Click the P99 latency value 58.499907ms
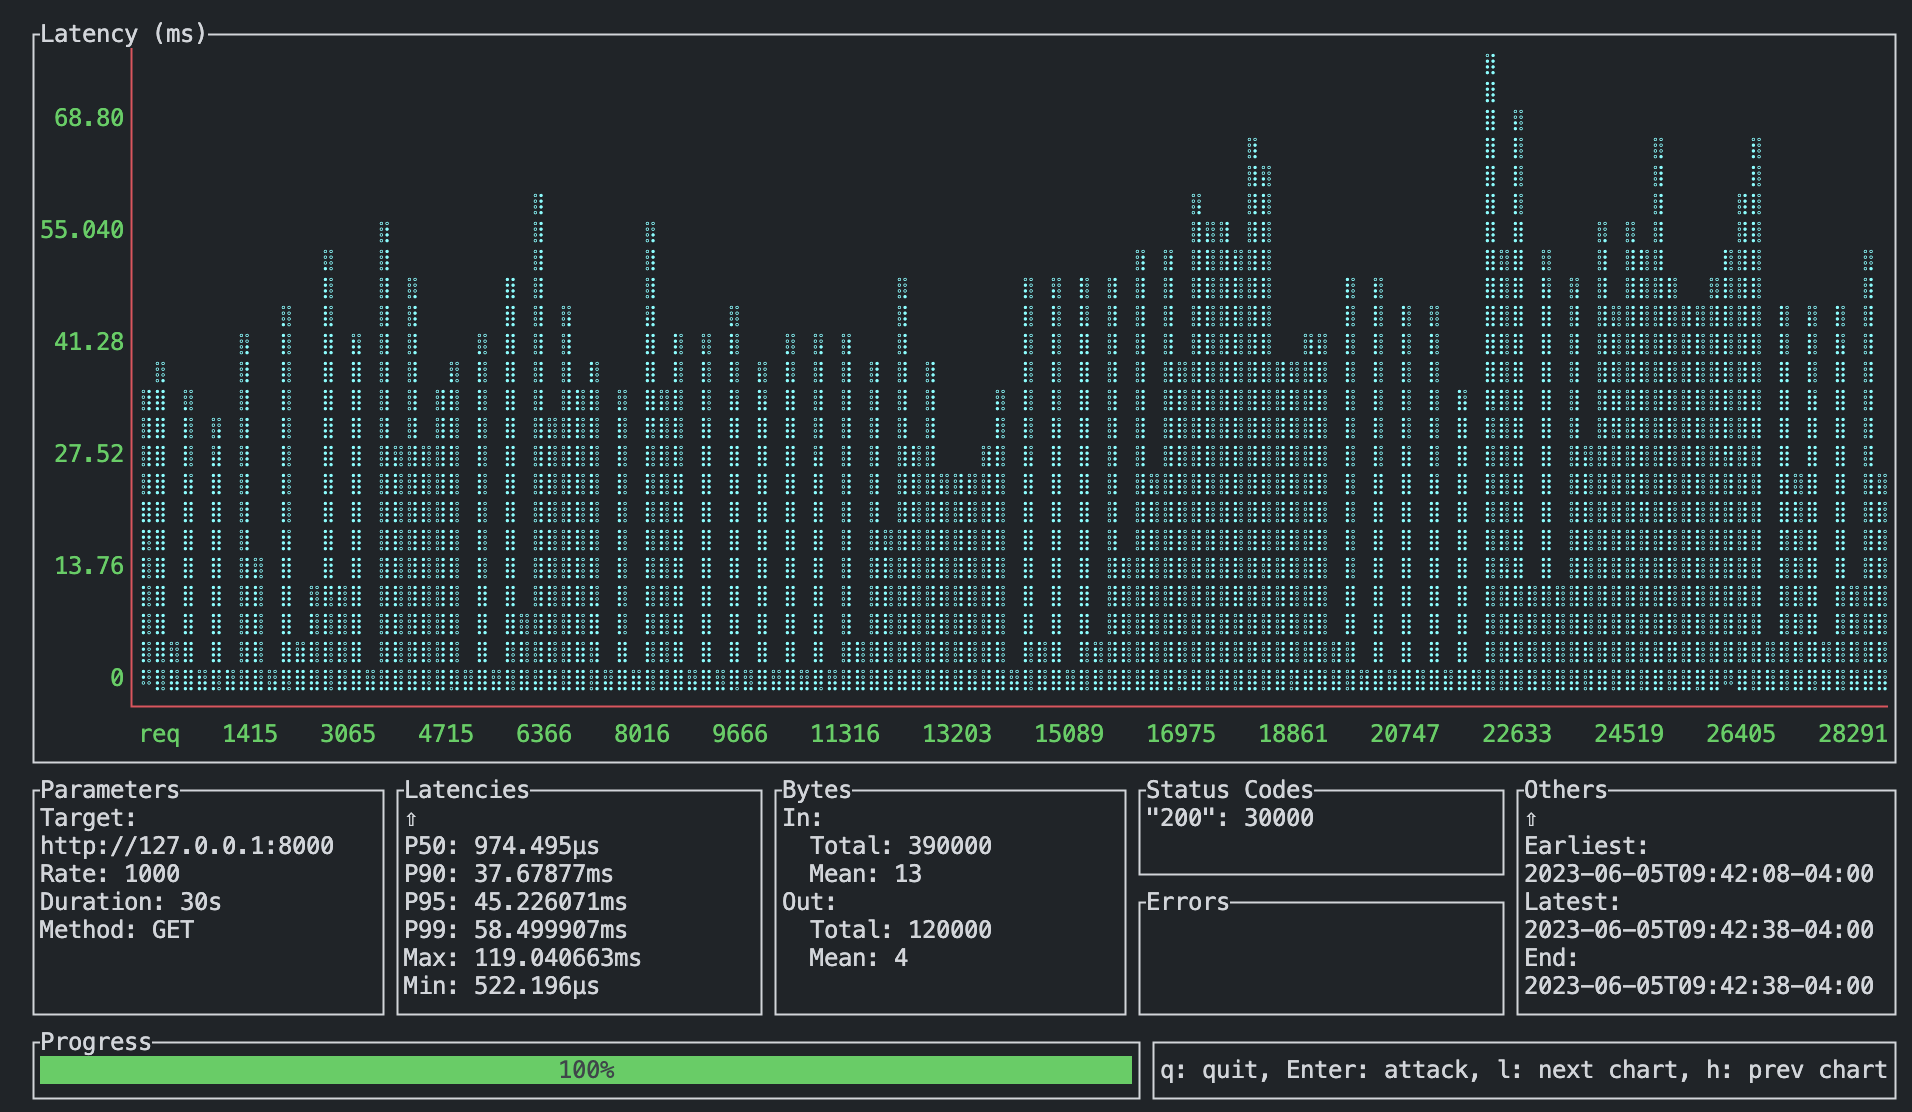This screenshot has height=1112, width=1912. [x=550, y=930]
